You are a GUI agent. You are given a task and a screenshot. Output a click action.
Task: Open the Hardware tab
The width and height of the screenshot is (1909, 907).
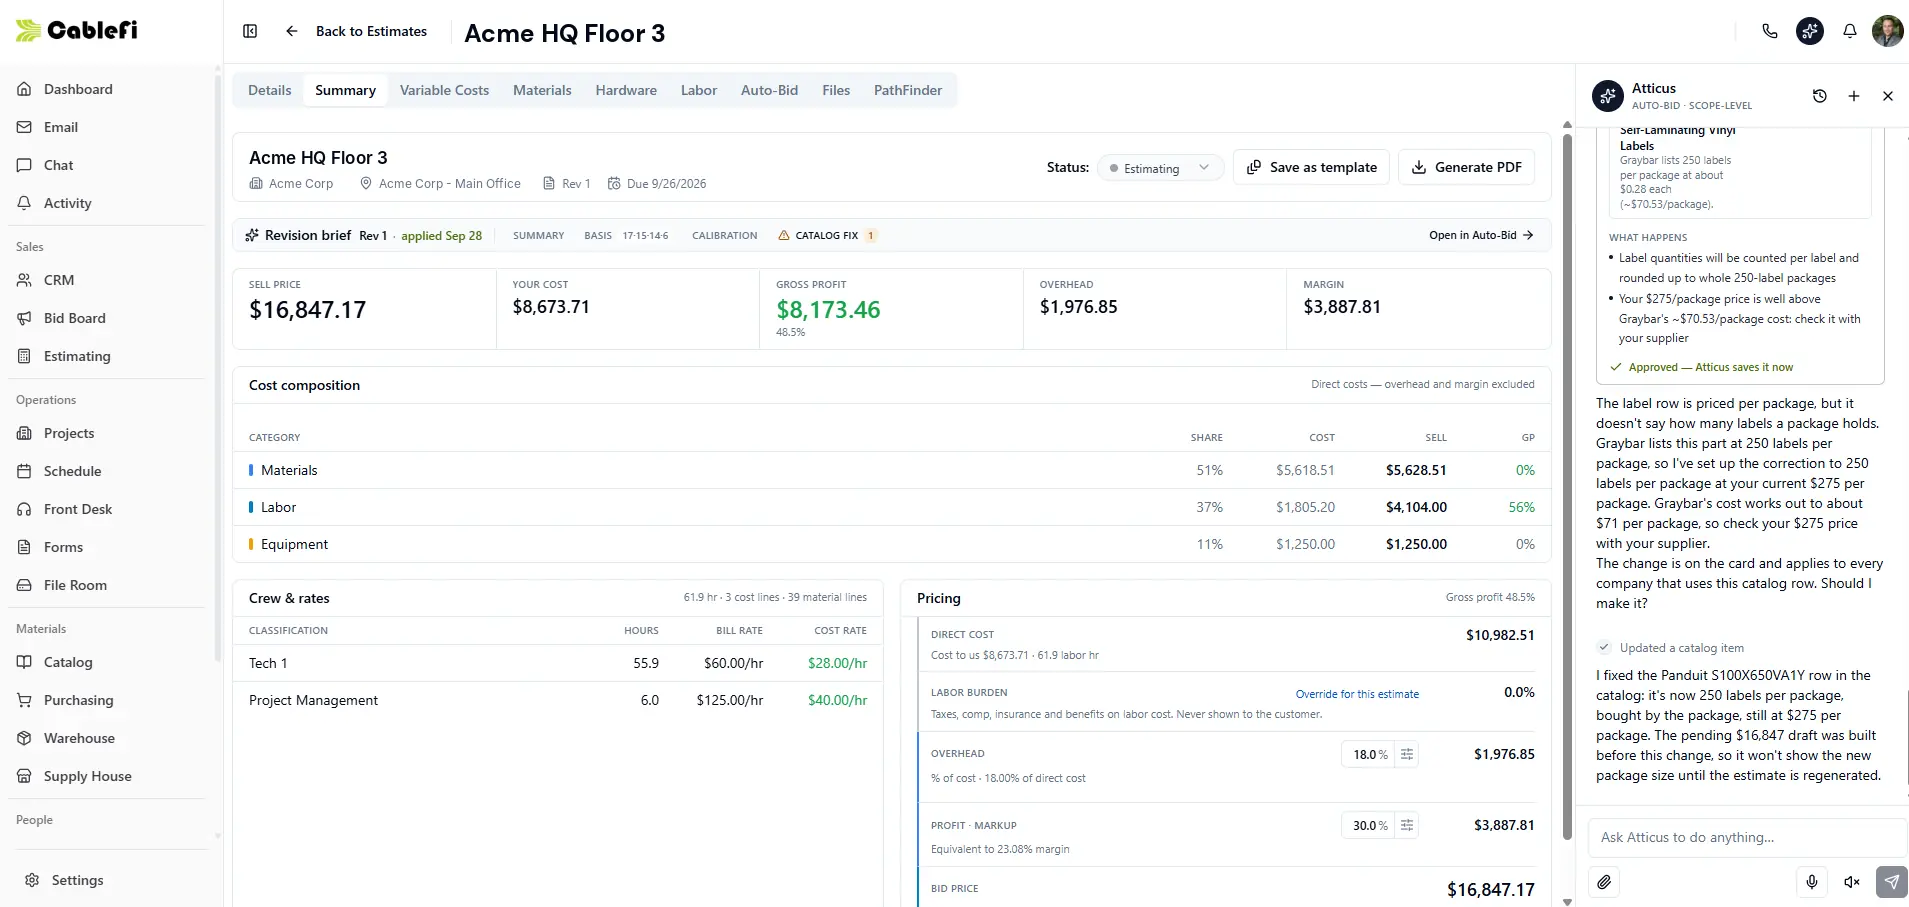click(x=626, y=90)
